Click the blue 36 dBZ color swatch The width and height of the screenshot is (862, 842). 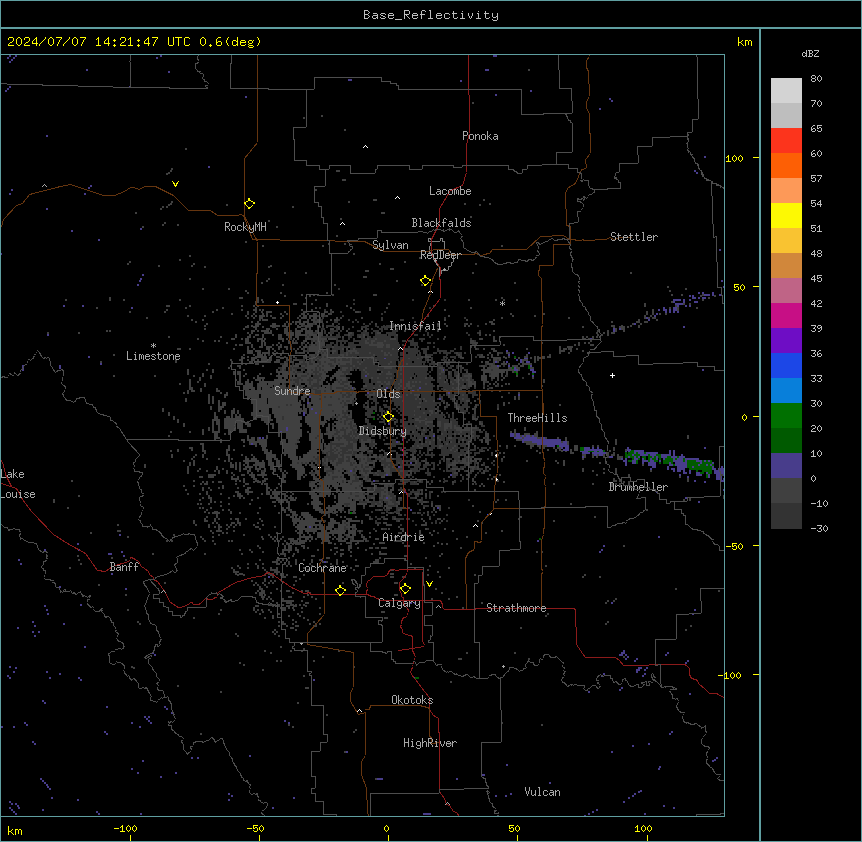(x=786, y=365)
